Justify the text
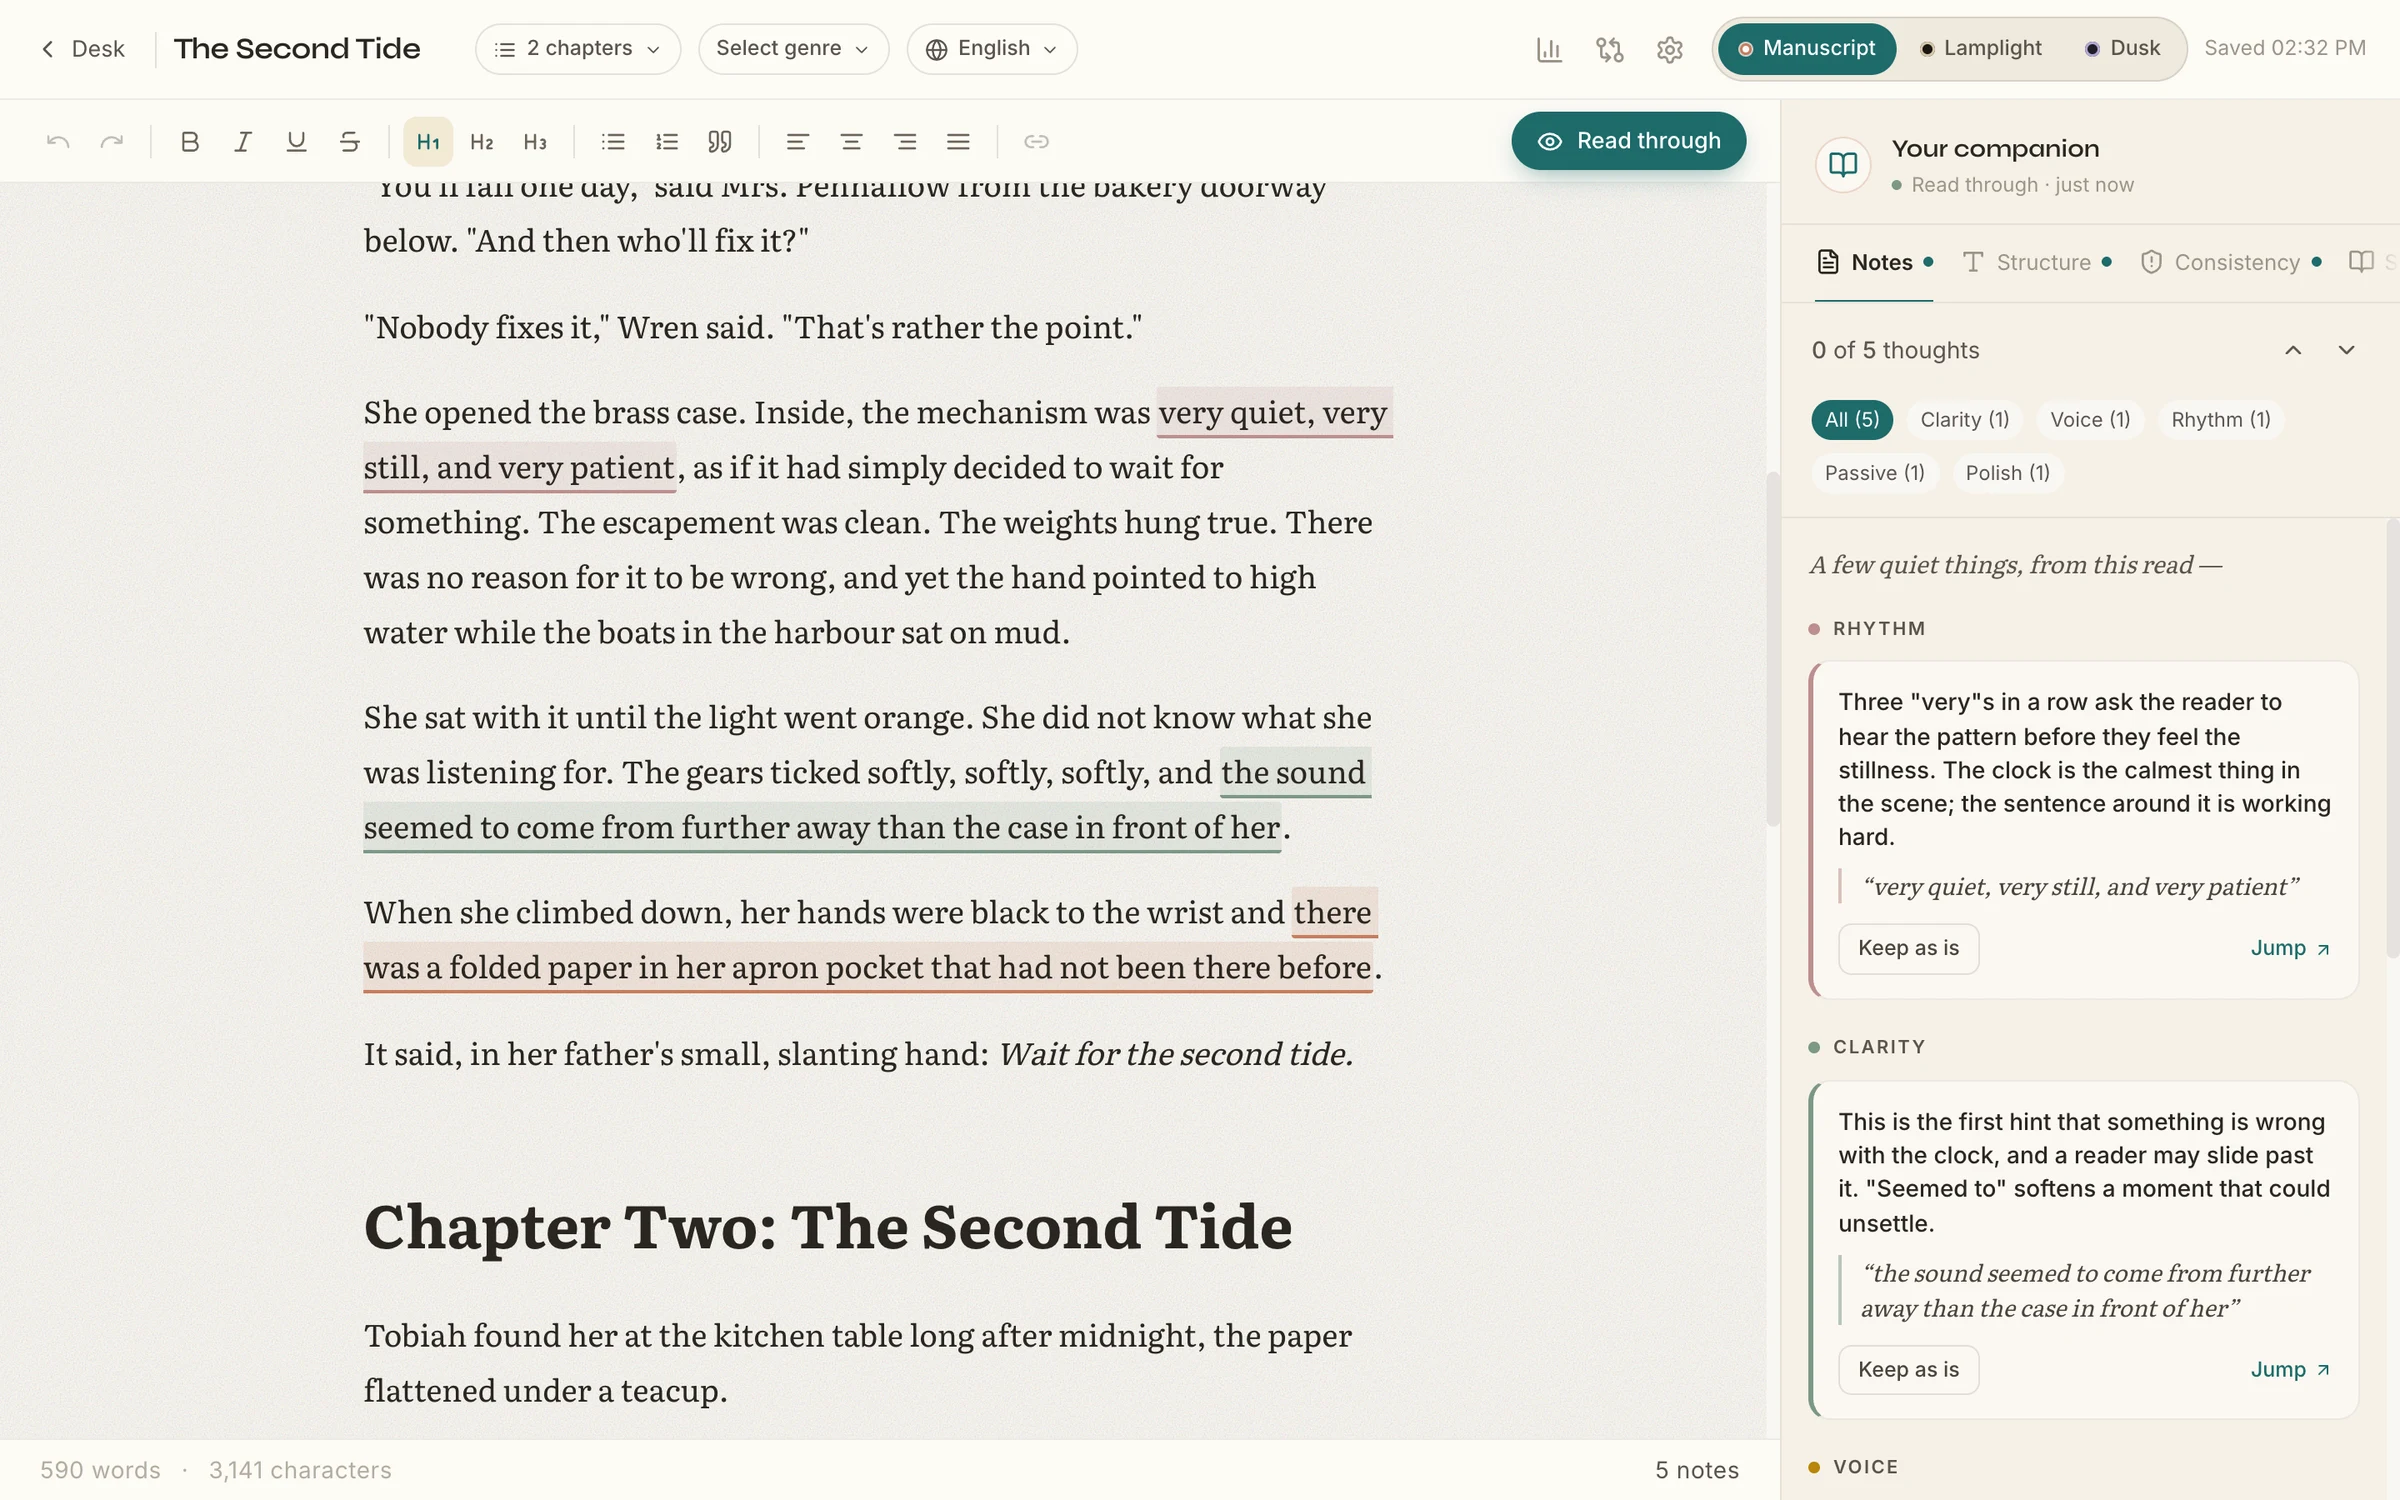This screenshot has width=2400, height=1500. [x=958, y=142]
